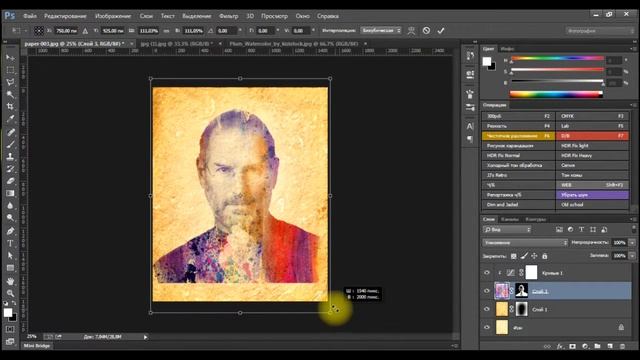640x360 pixels.
Task: Delete the layer using the trash icon
Action: click(622, 346)
